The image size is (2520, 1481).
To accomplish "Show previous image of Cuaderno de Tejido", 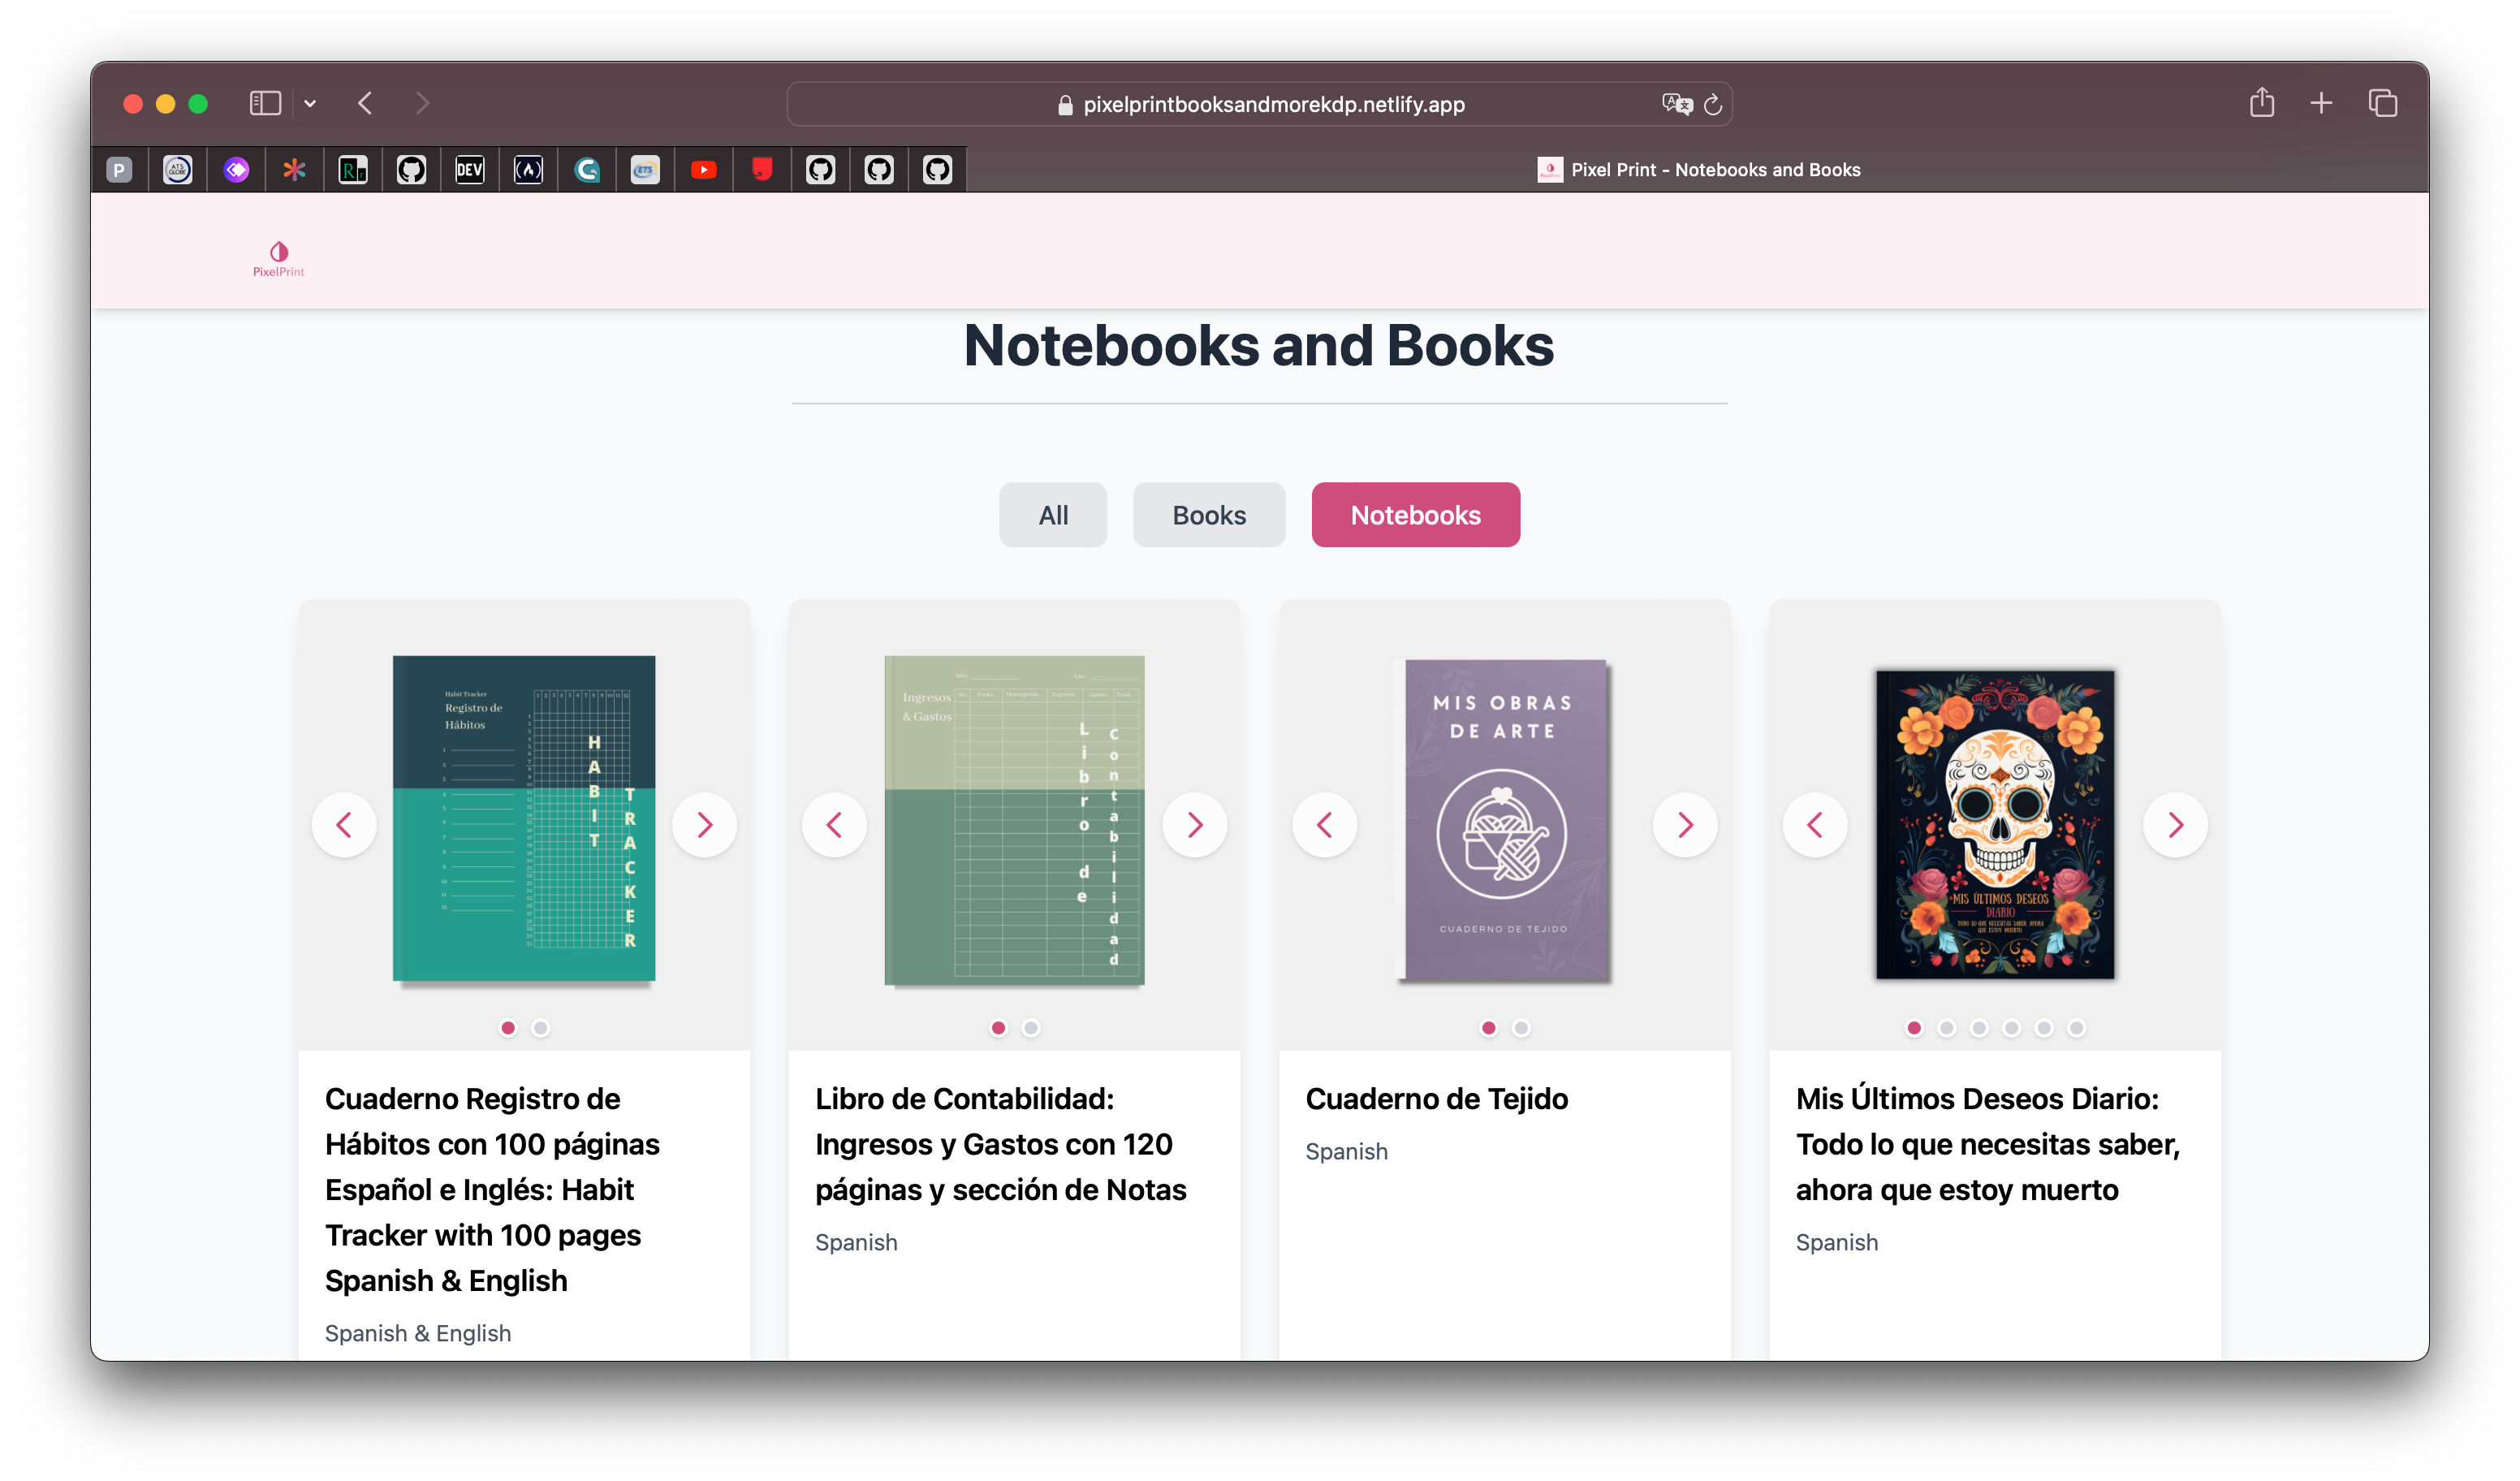I will pyautogui.click(x=1324, y=825).
